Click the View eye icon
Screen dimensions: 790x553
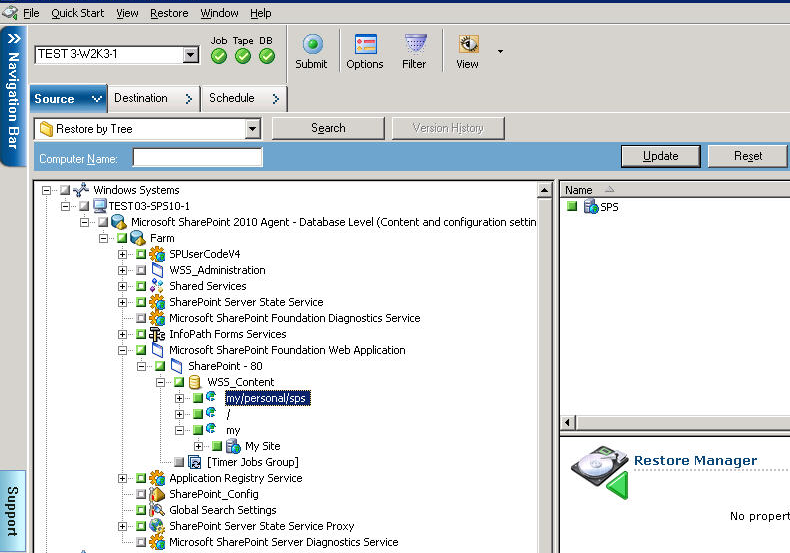[467, 45]
